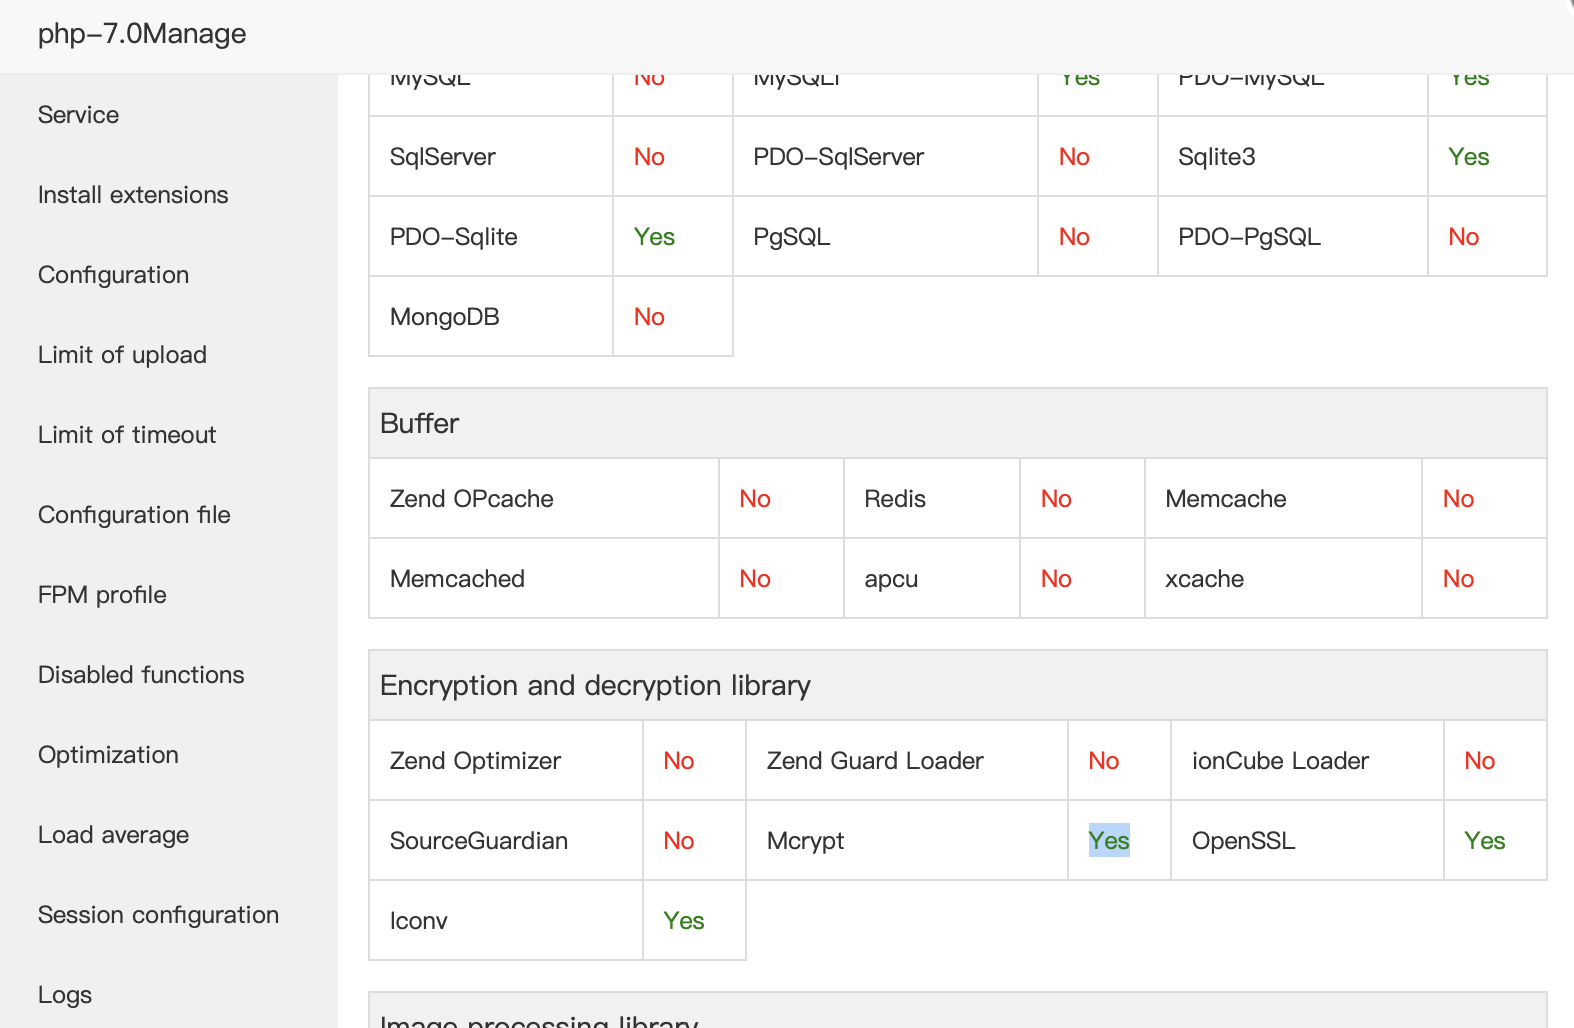Image resolution: width=1574 pixels, height=1028 pixels.
Task: Click the Buffer section header
Action: click(419, 424)
